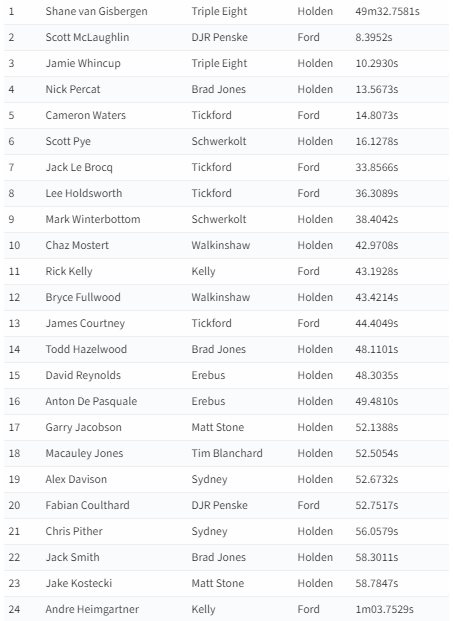Click Andre Heimgartner's time 1m03.7529s
This screenshot has width=453, height=621.
coord(384,609)
